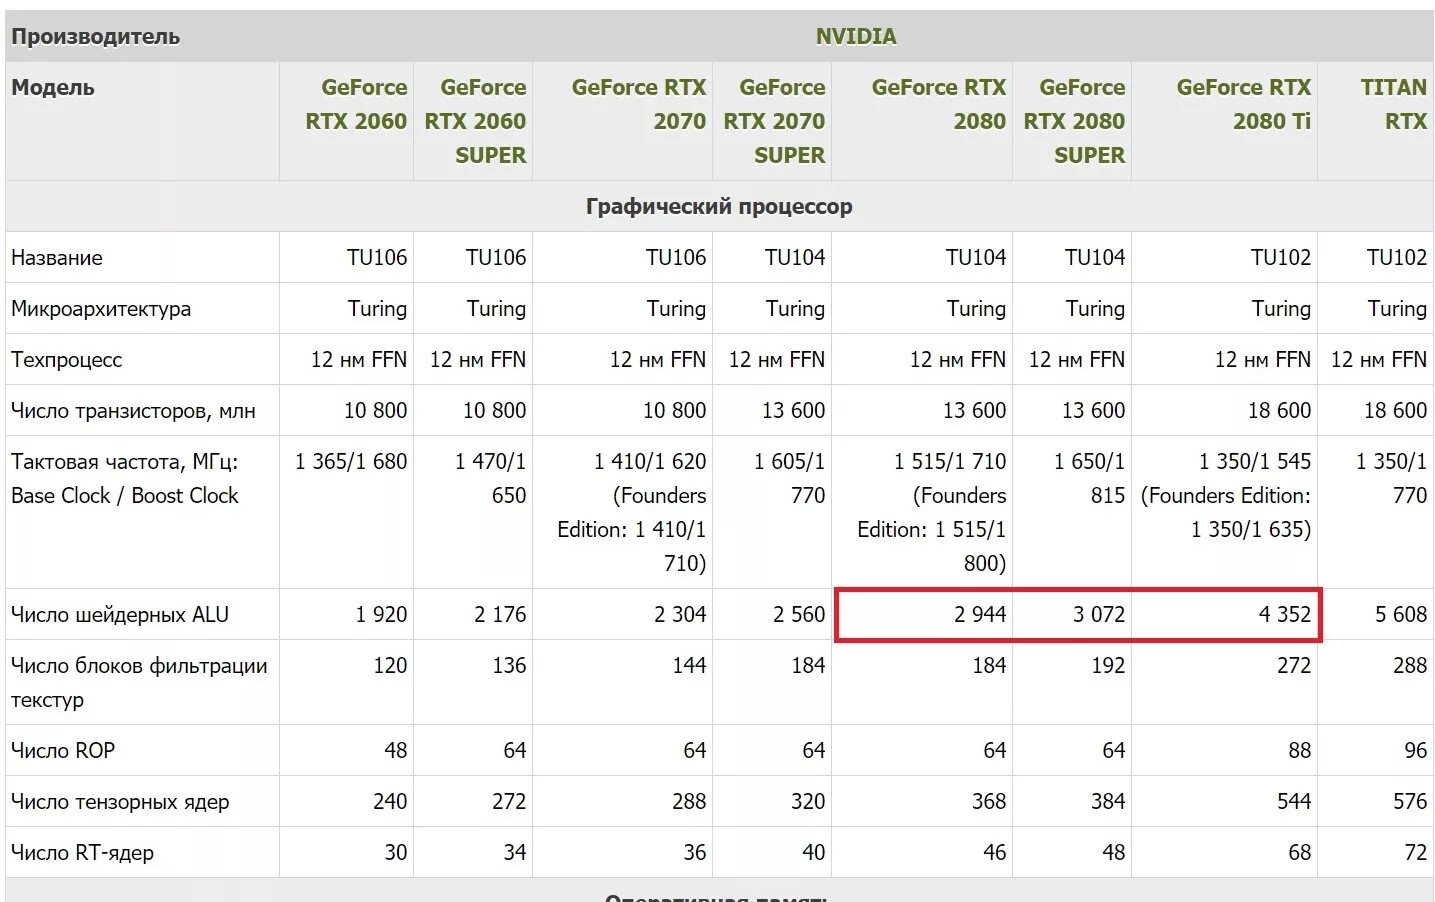The width and height of the screenshot is (1435, 902).
Task: Click the Число ROP row label
Action: tap(63, 751)
